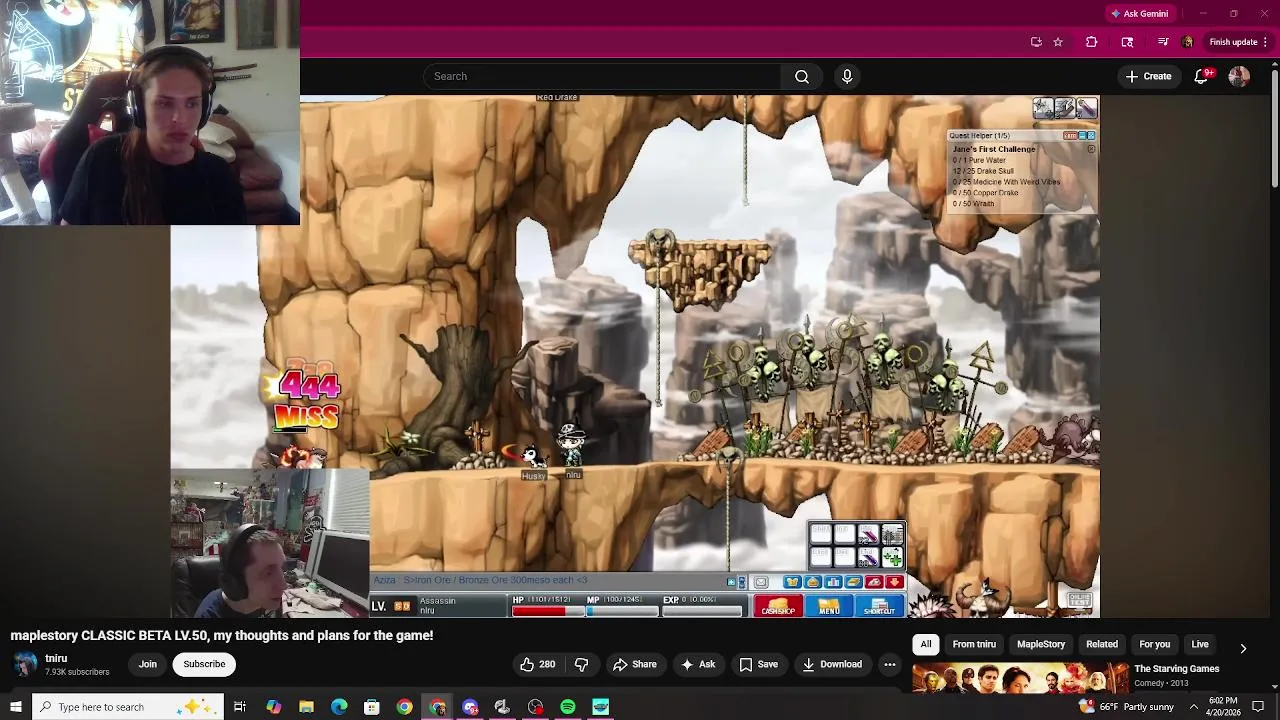The height and width of the screenshot is (720, 1280).
Task: Open YouTube notifications bell
Action: coord(1202,76)
